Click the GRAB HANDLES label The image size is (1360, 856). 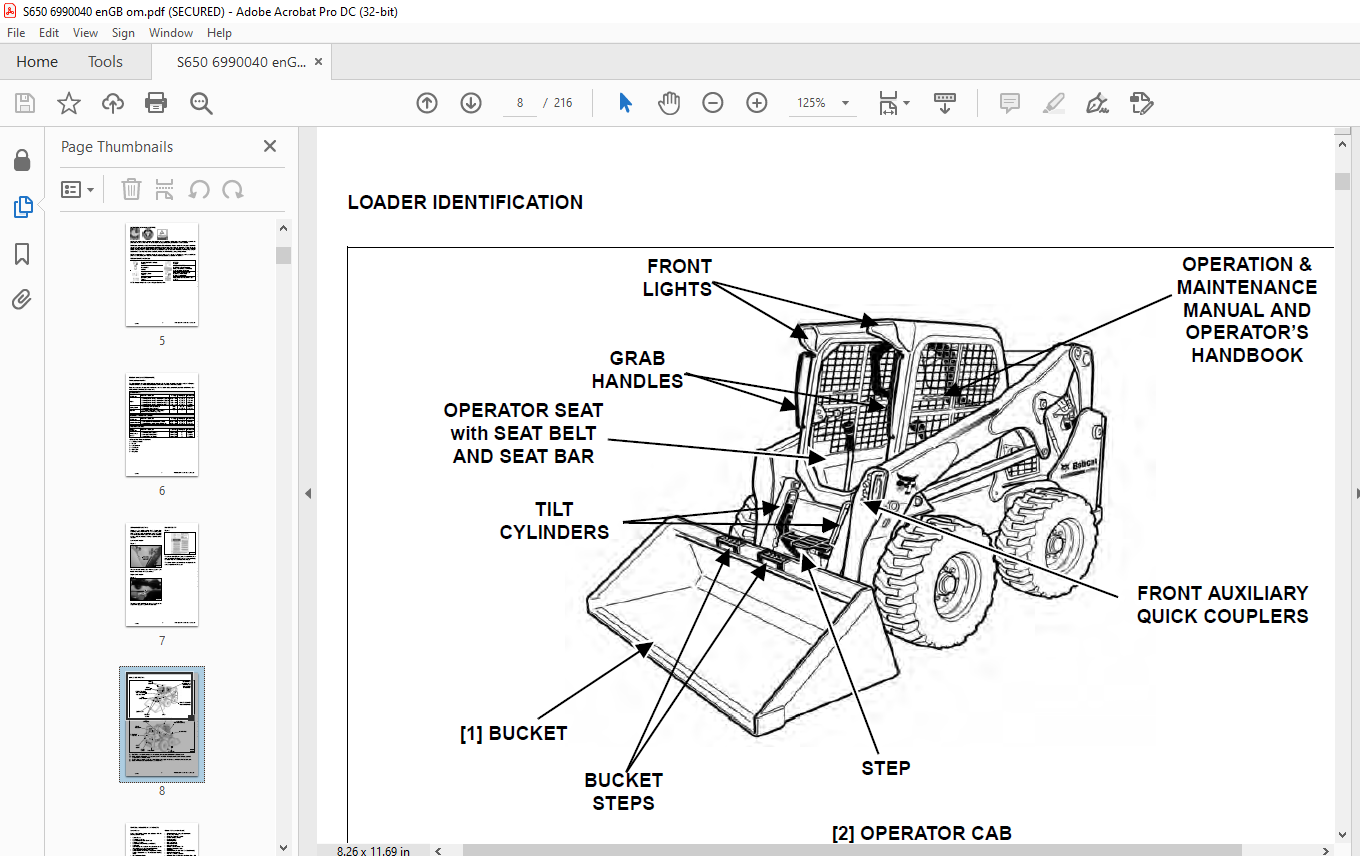pyautogui.click(x=637, y=370)
